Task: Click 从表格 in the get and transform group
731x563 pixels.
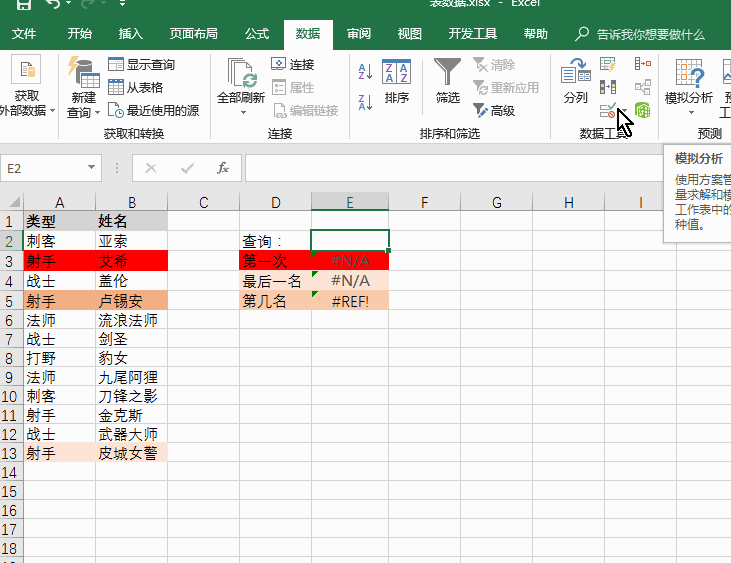Action: click(x=135, y=87)
